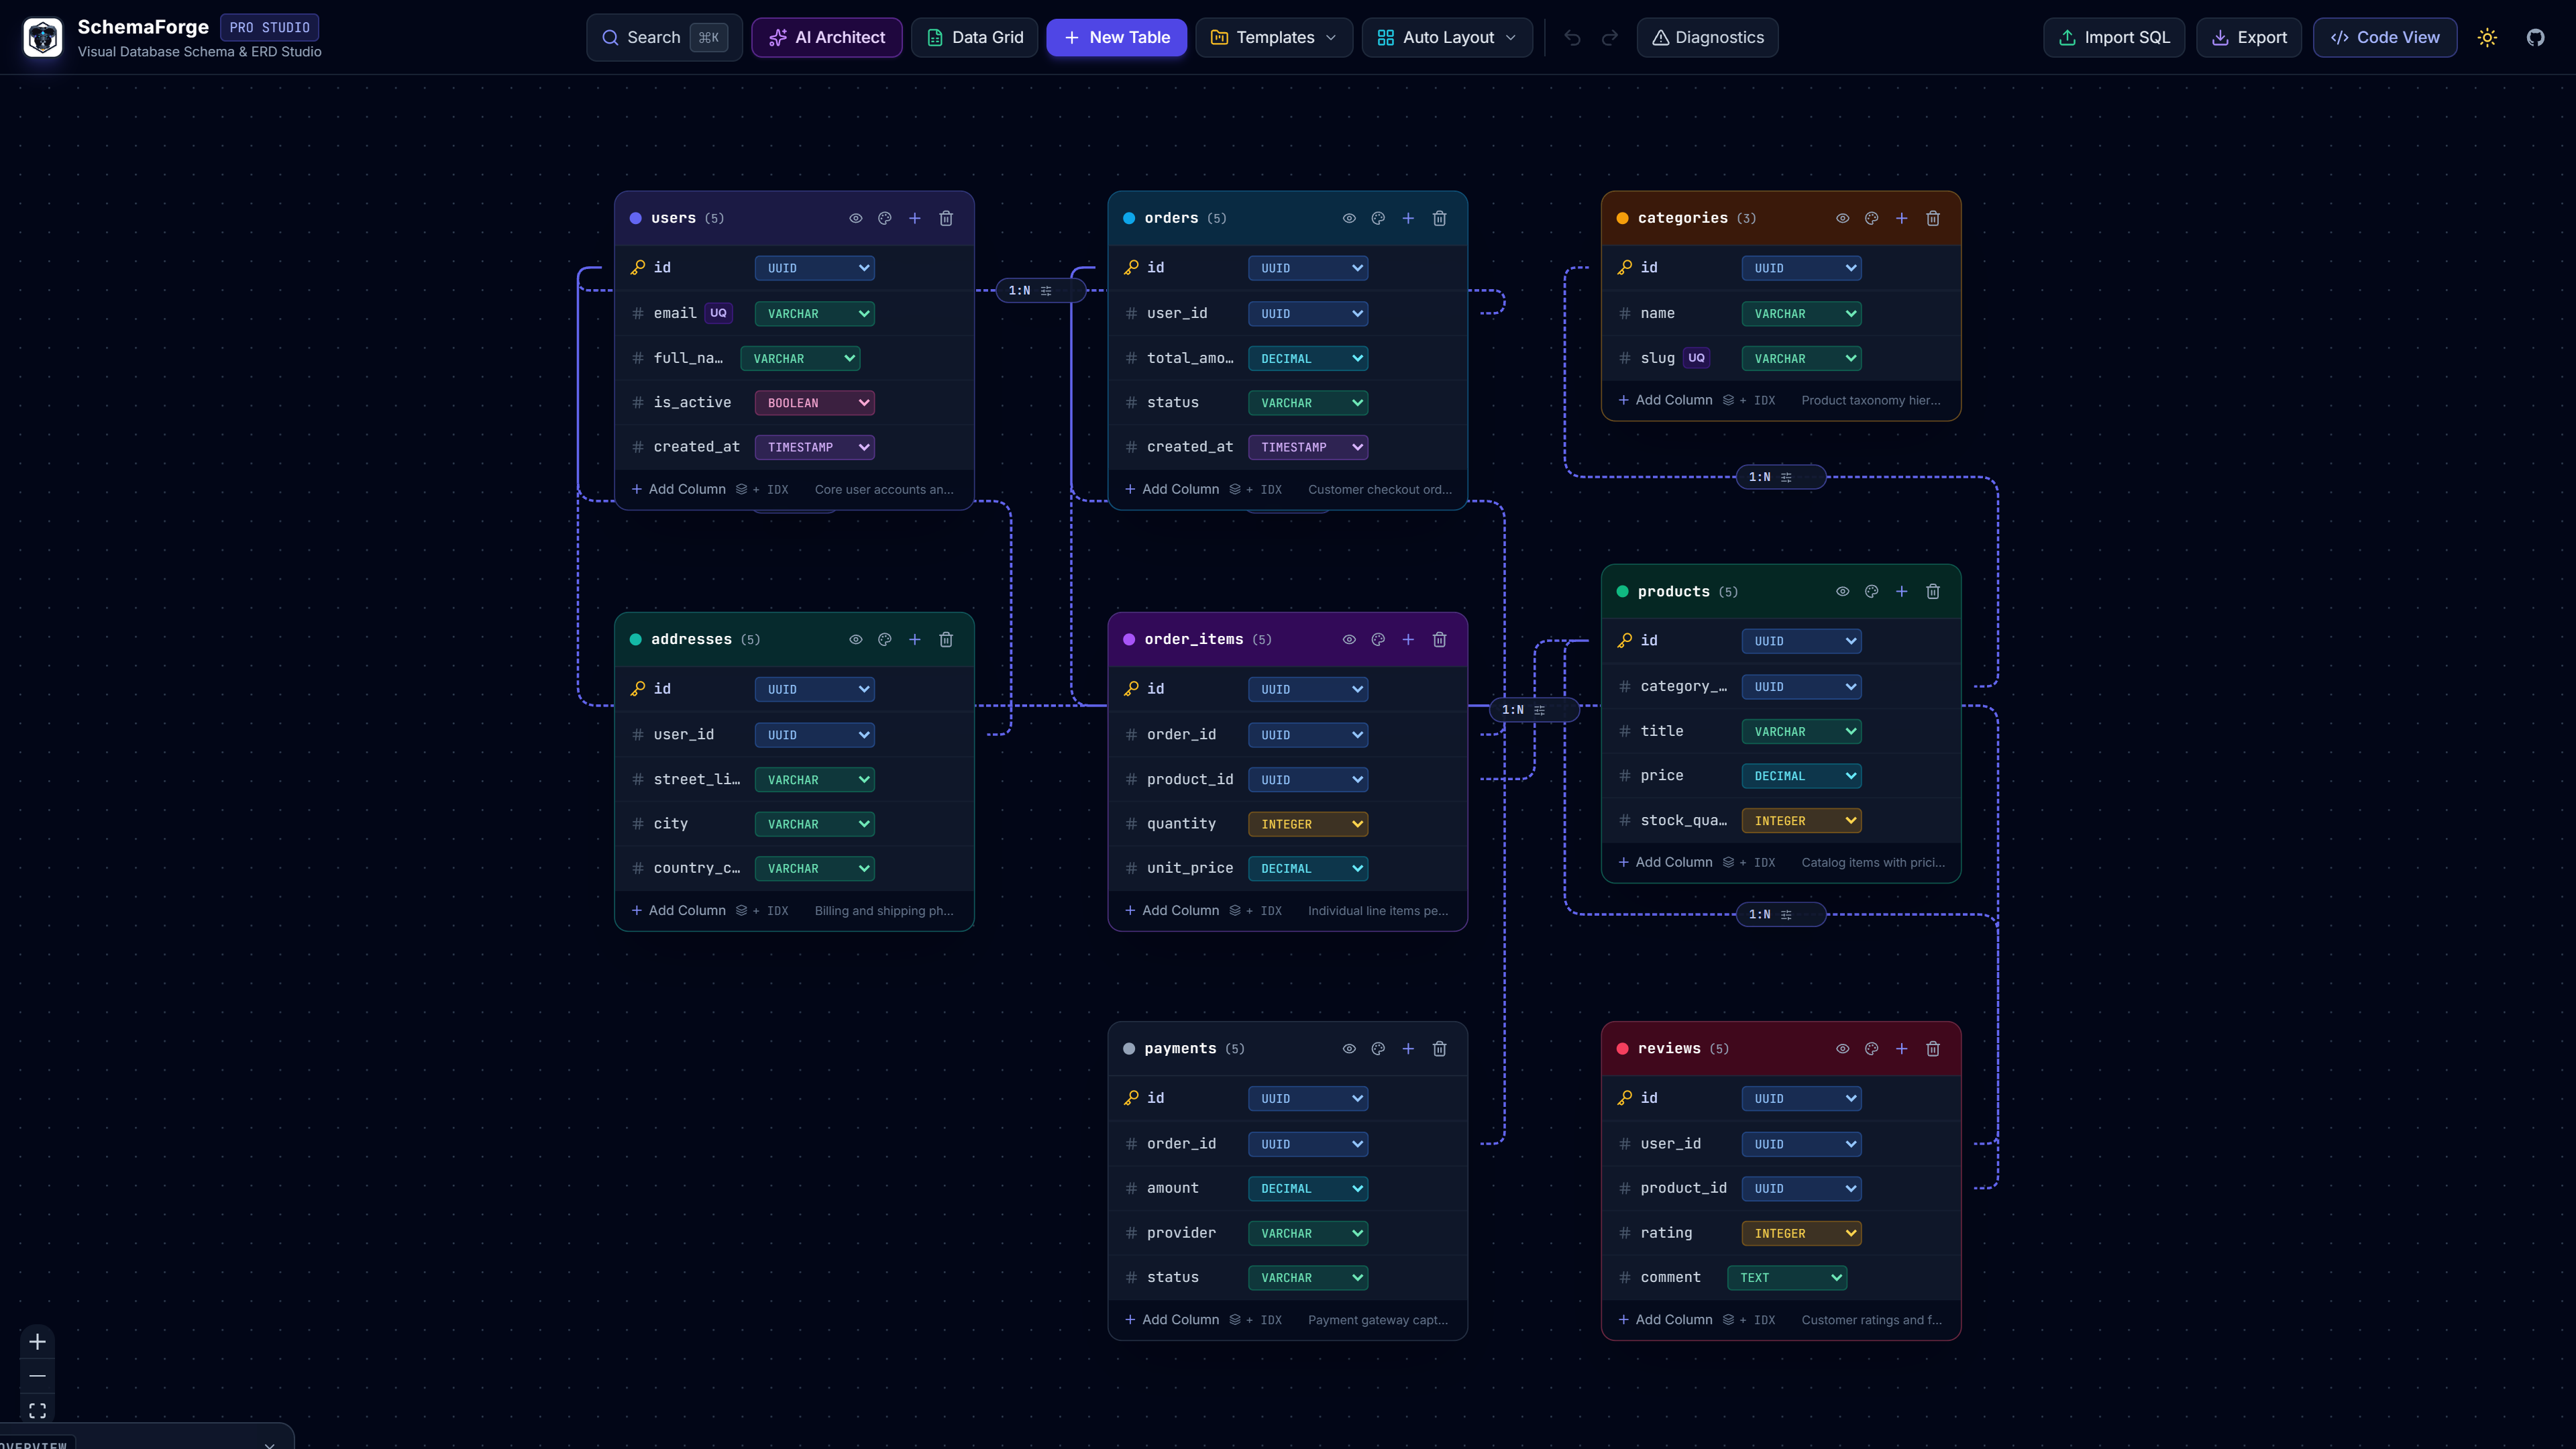Click Add Column in addresses table
2576x1449 pixels.
tap(678, 911)
